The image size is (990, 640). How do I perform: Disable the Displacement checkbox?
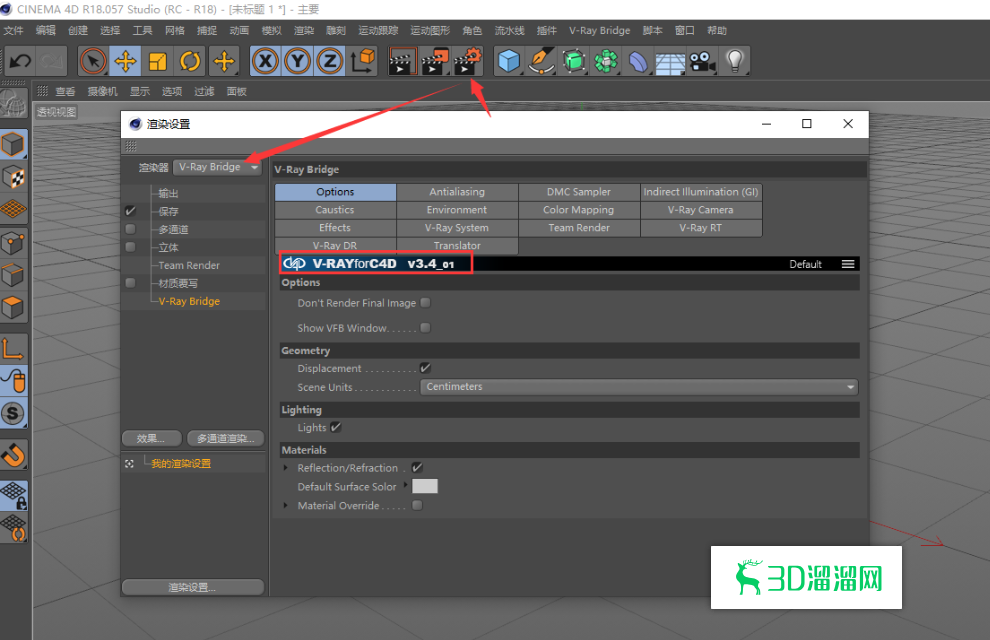(x=425, y=368)
